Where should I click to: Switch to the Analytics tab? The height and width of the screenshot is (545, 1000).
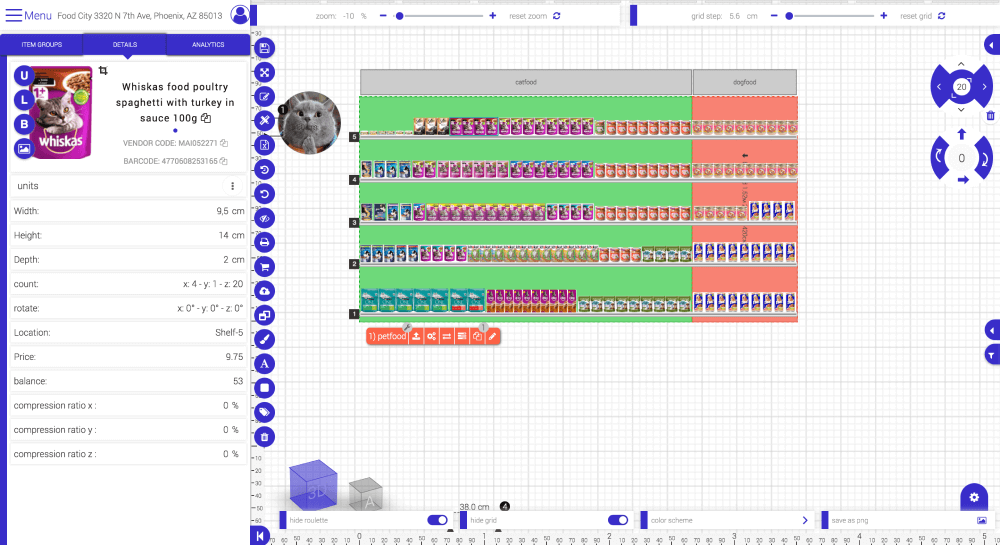click(x=208, y=45)
